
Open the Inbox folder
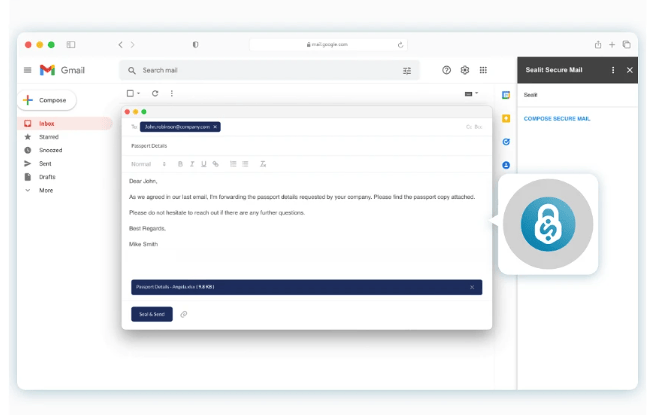pos(47,124)
